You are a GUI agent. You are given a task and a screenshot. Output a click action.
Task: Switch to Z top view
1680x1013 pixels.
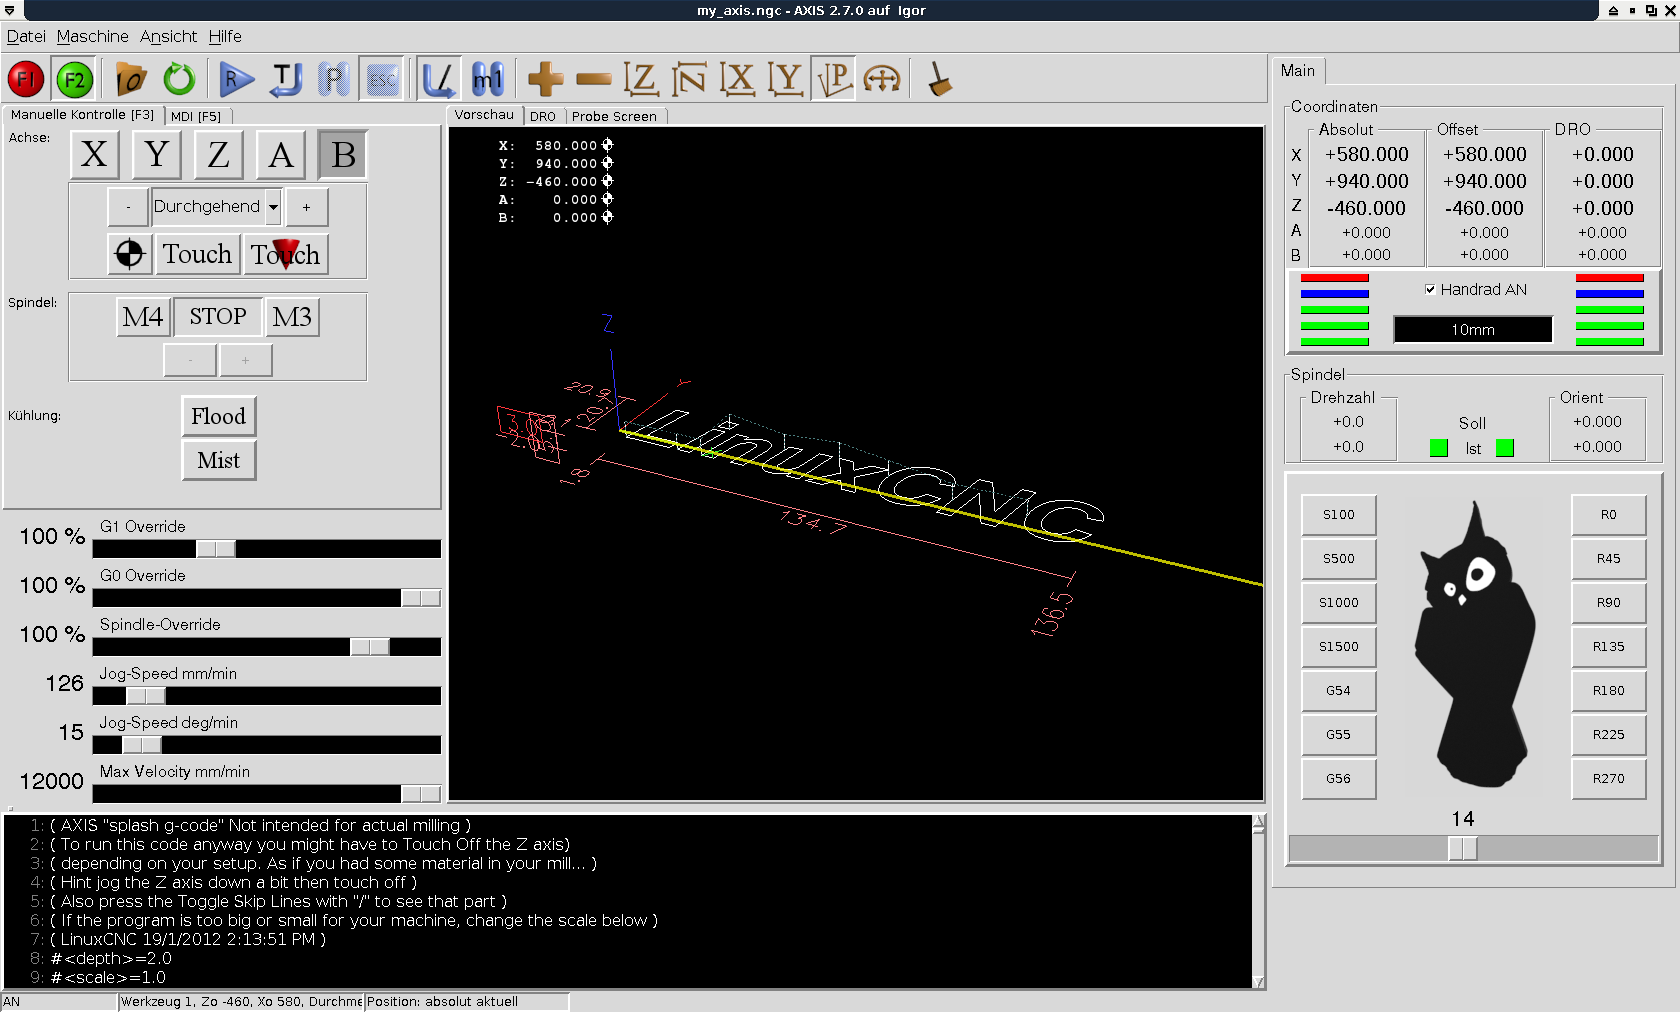coord(641,79)
